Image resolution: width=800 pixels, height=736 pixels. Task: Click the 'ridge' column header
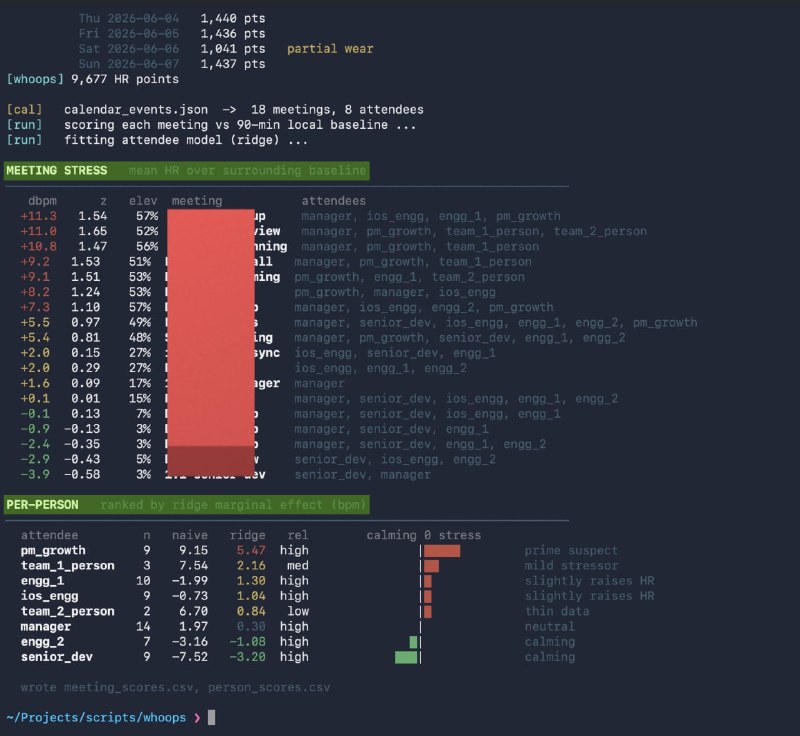[x=247, y=535]
